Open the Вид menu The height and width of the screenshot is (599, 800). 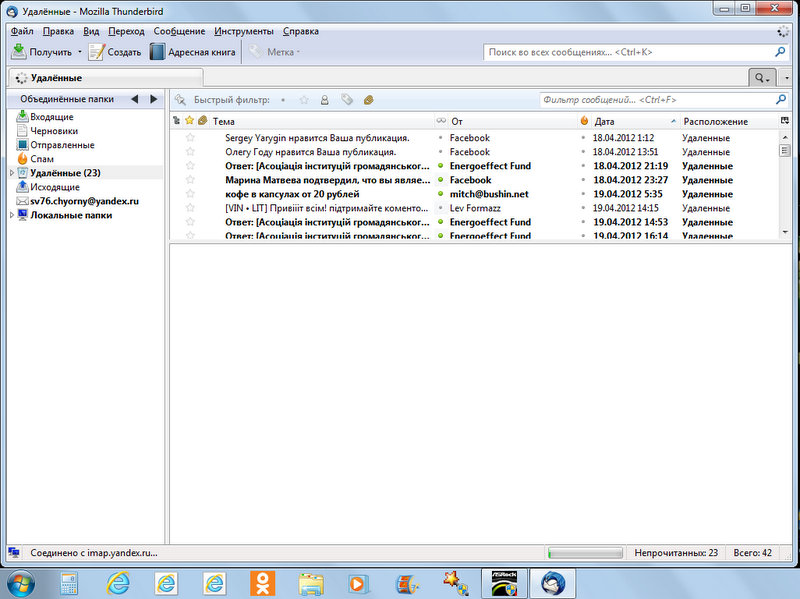pyautogui.click(x=91, y=31)
